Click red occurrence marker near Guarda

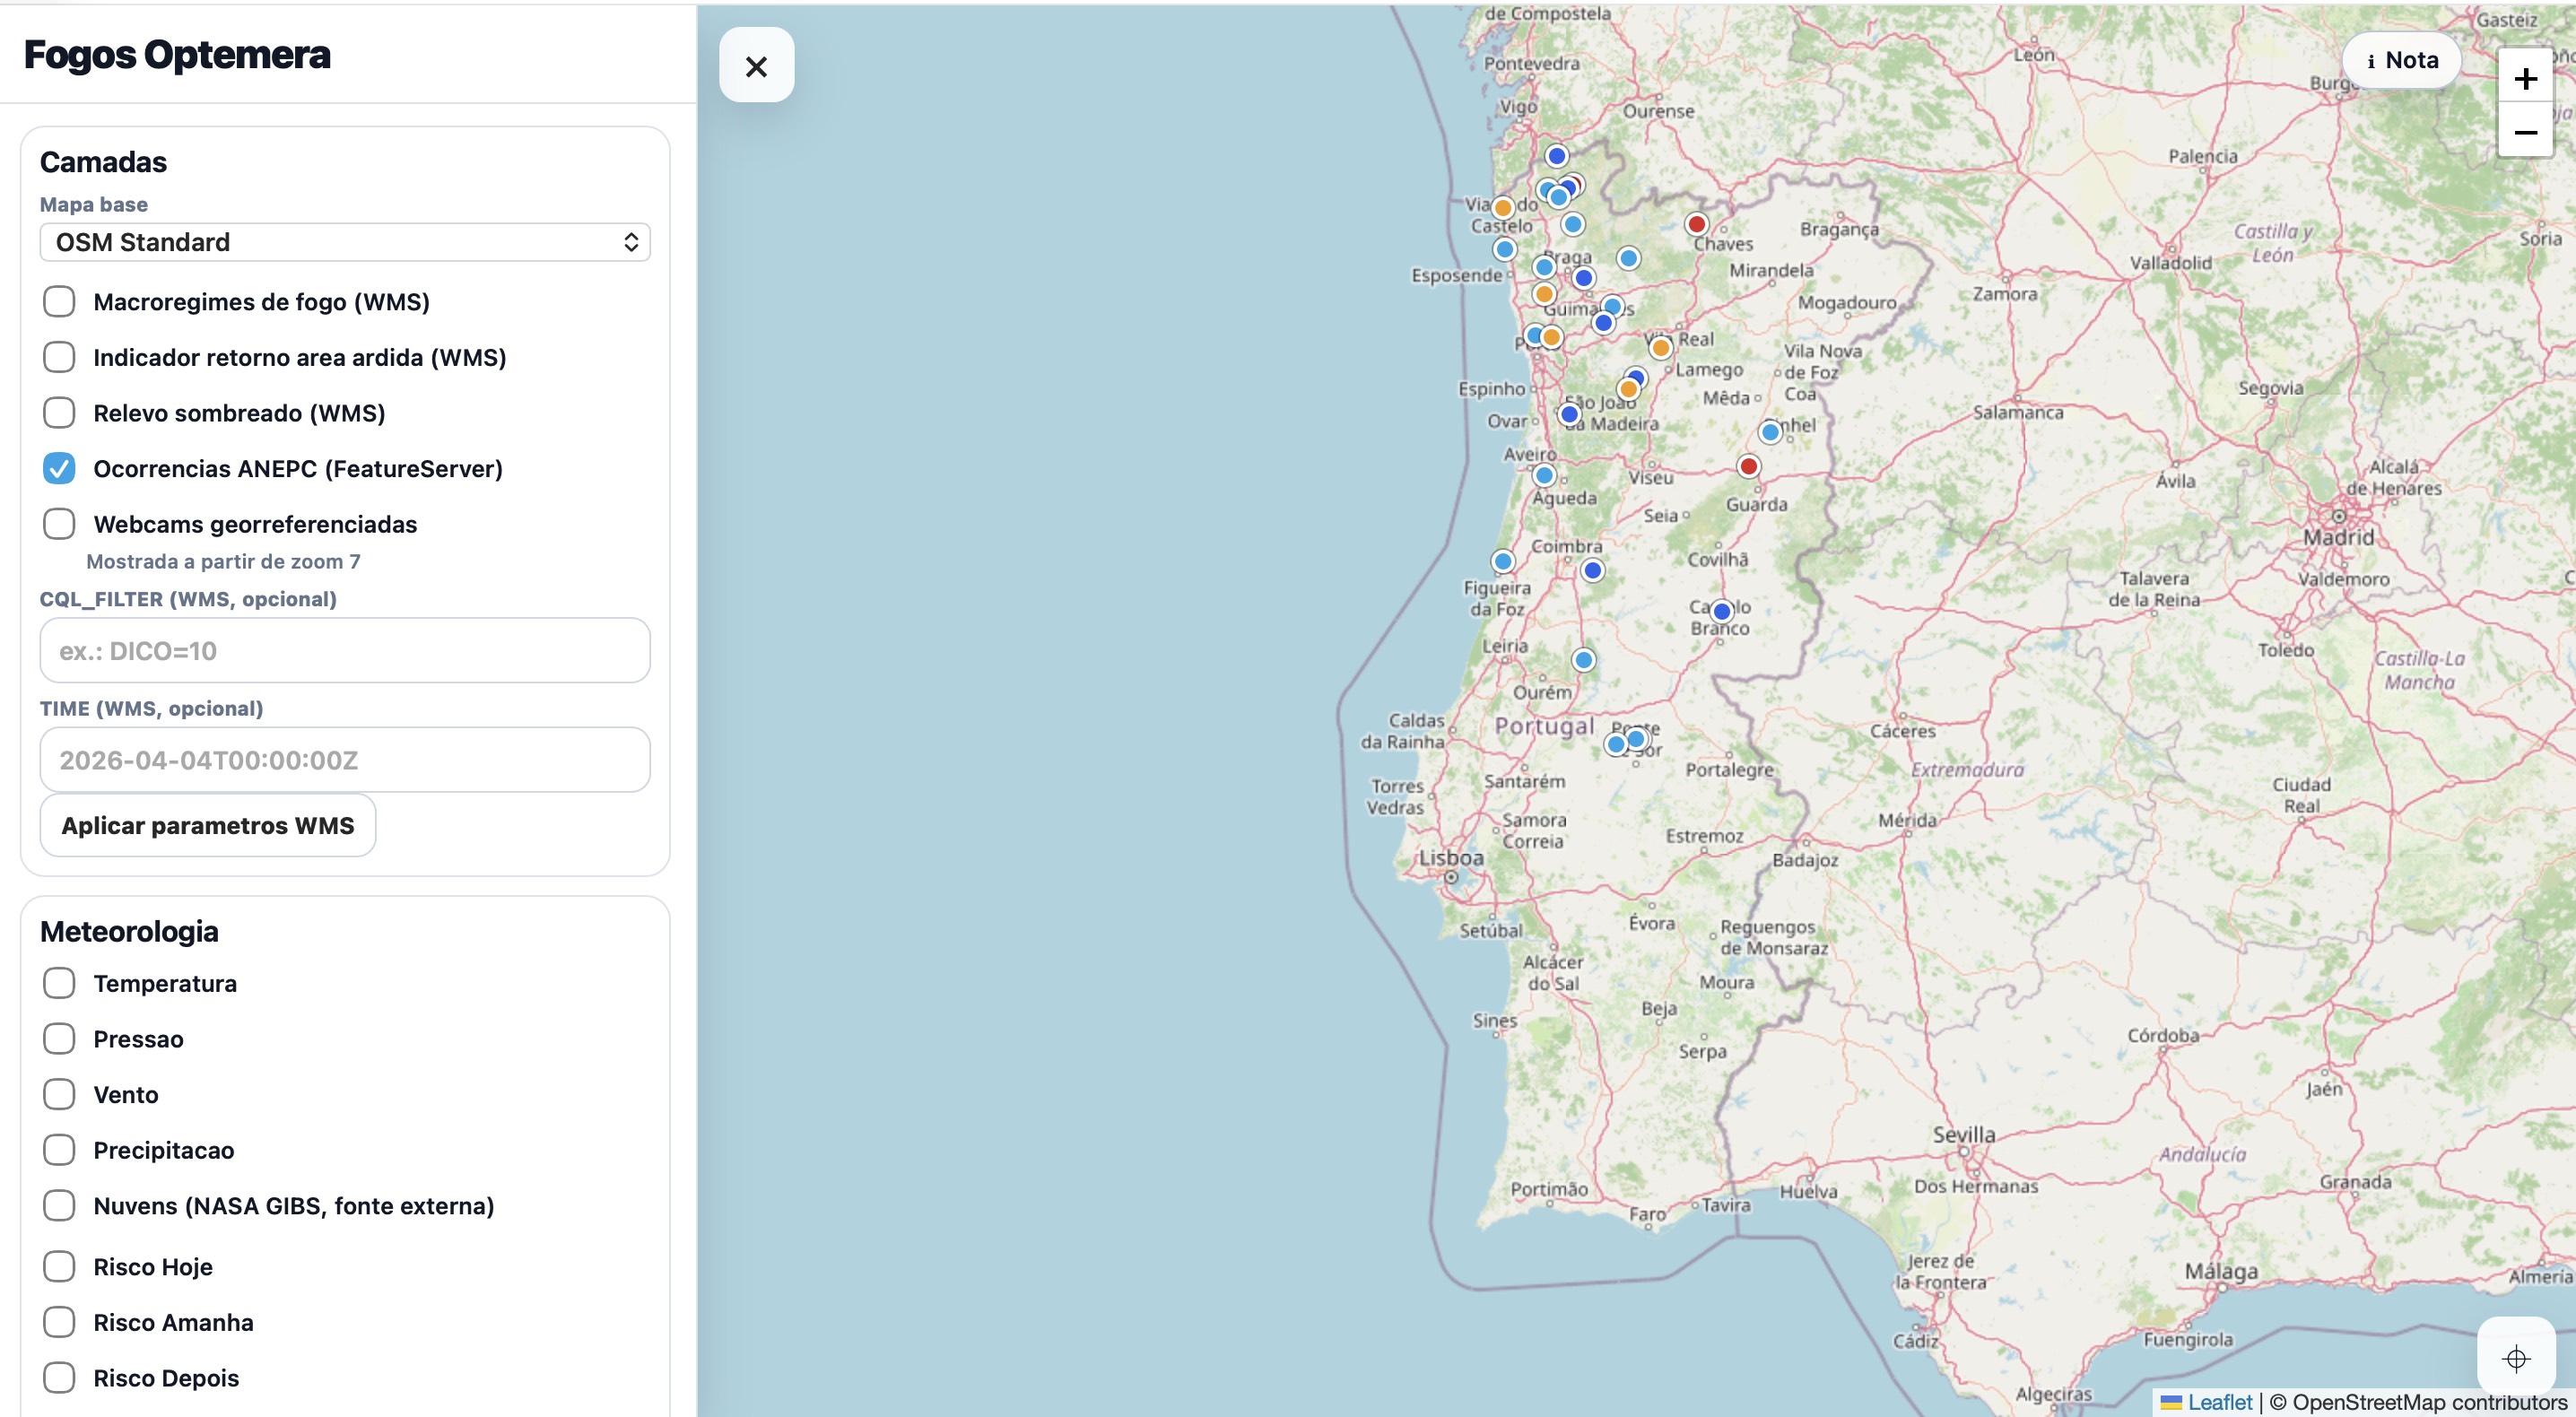click(1748, 466)
